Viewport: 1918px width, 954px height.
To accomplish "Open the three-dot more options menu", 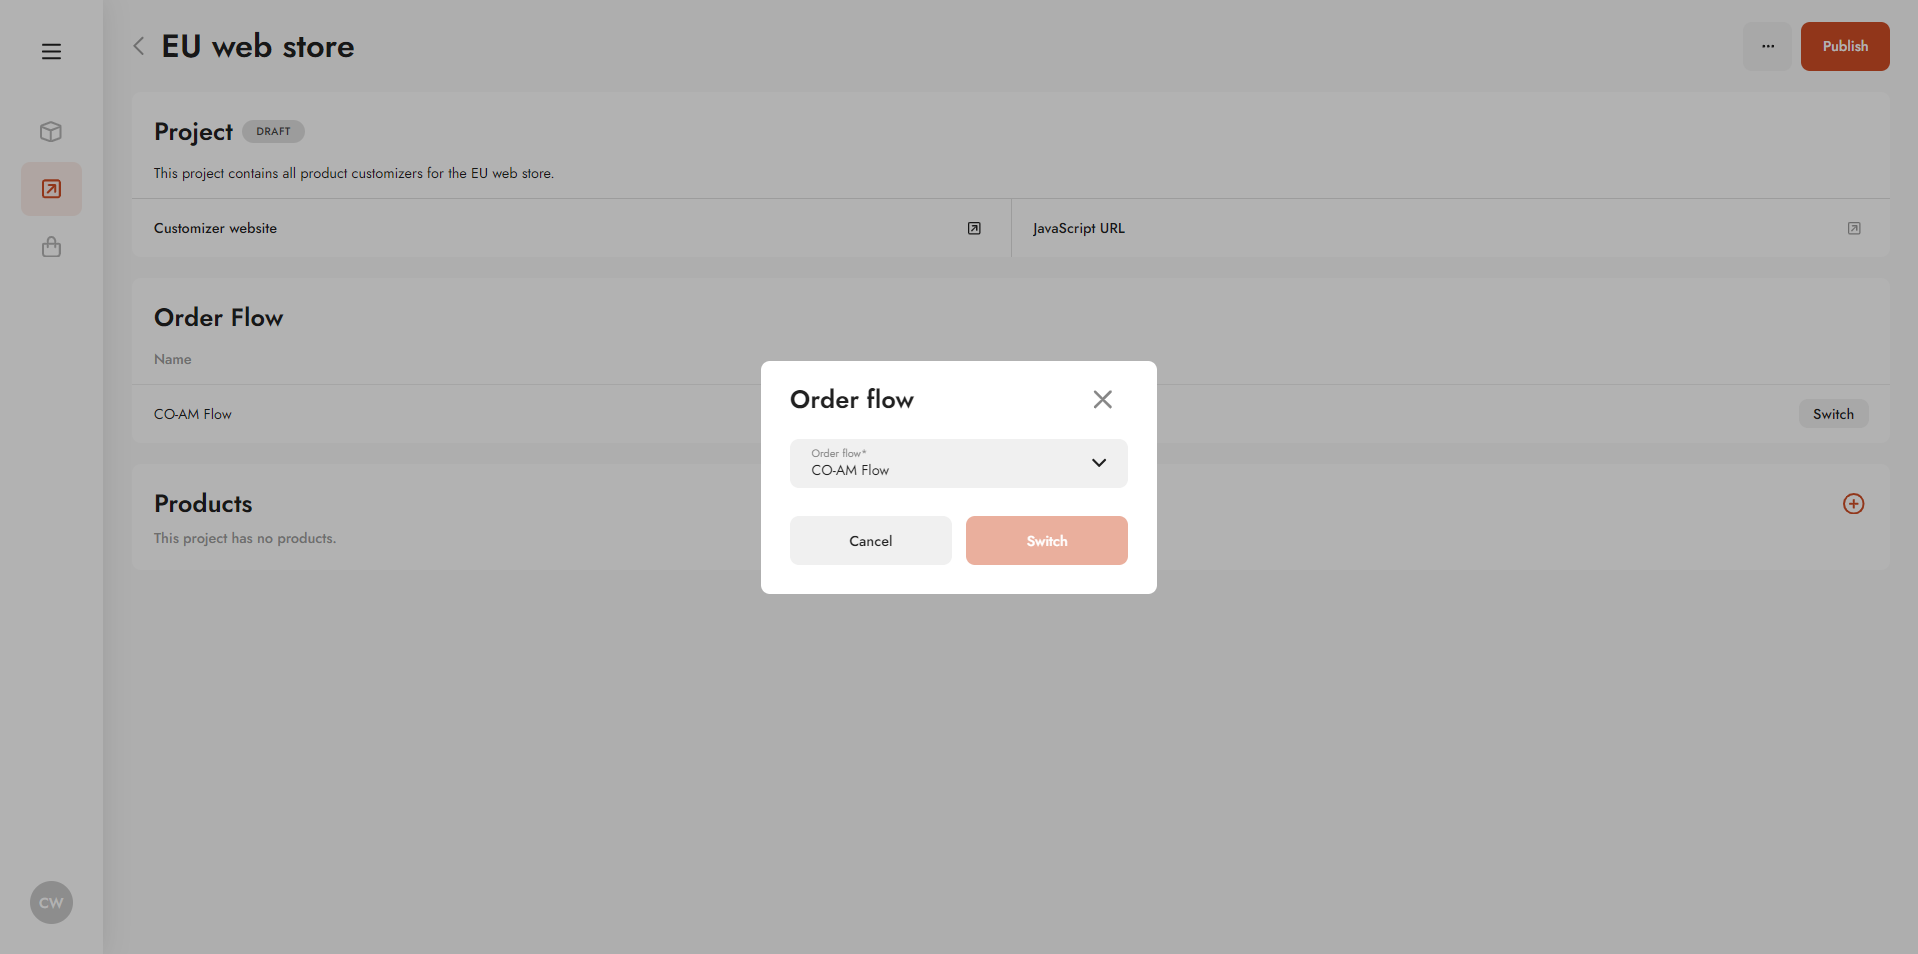I will pyautogui.click(x=1767, y=46).
